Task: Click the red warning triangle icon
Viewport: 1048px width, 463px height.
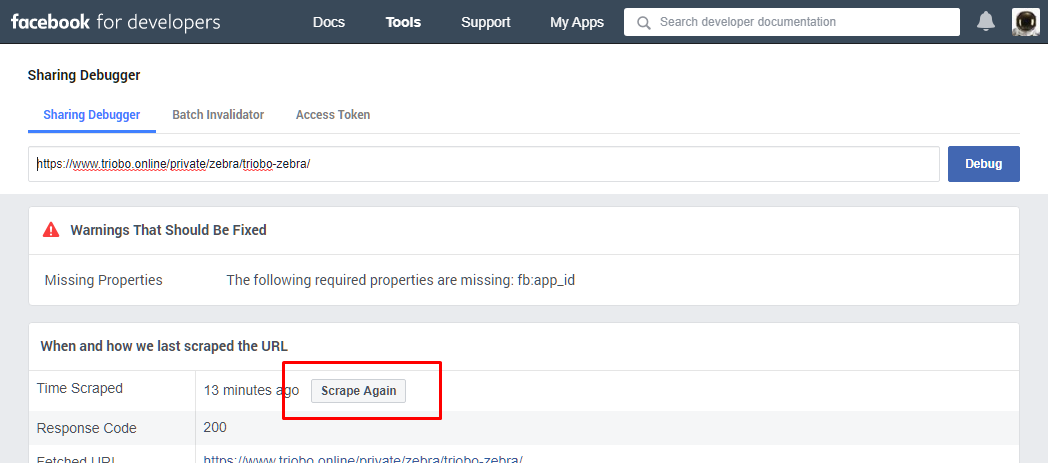Action: [x=51, y=230]
